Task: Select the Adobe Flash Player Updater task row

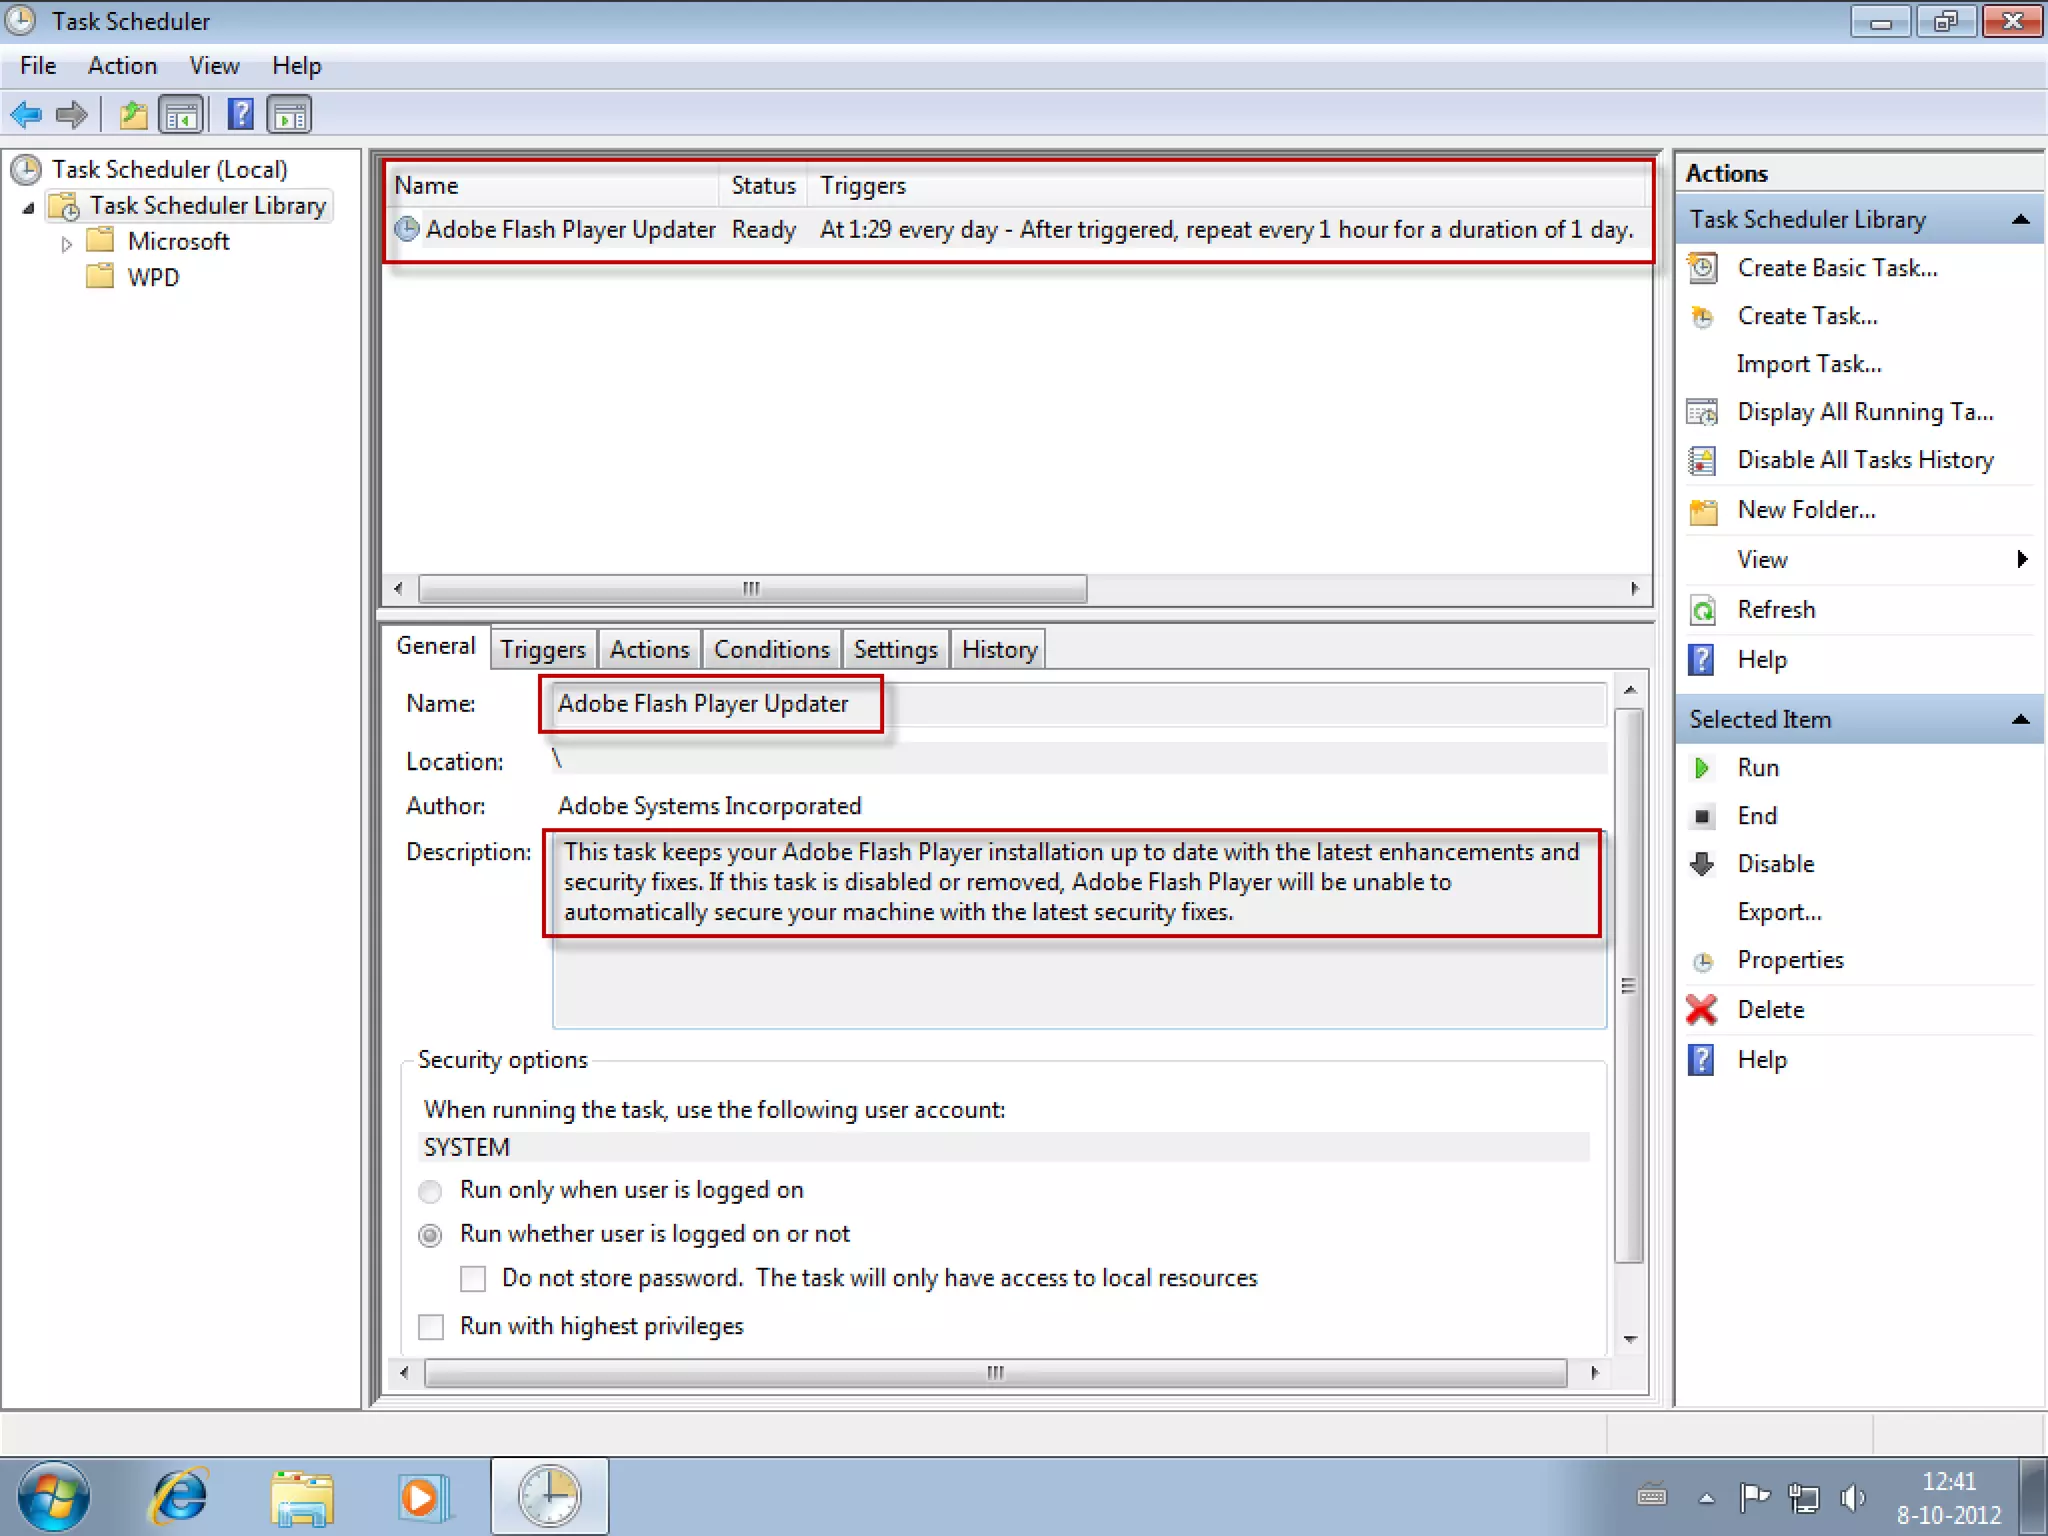Action: click(1016, 230)
